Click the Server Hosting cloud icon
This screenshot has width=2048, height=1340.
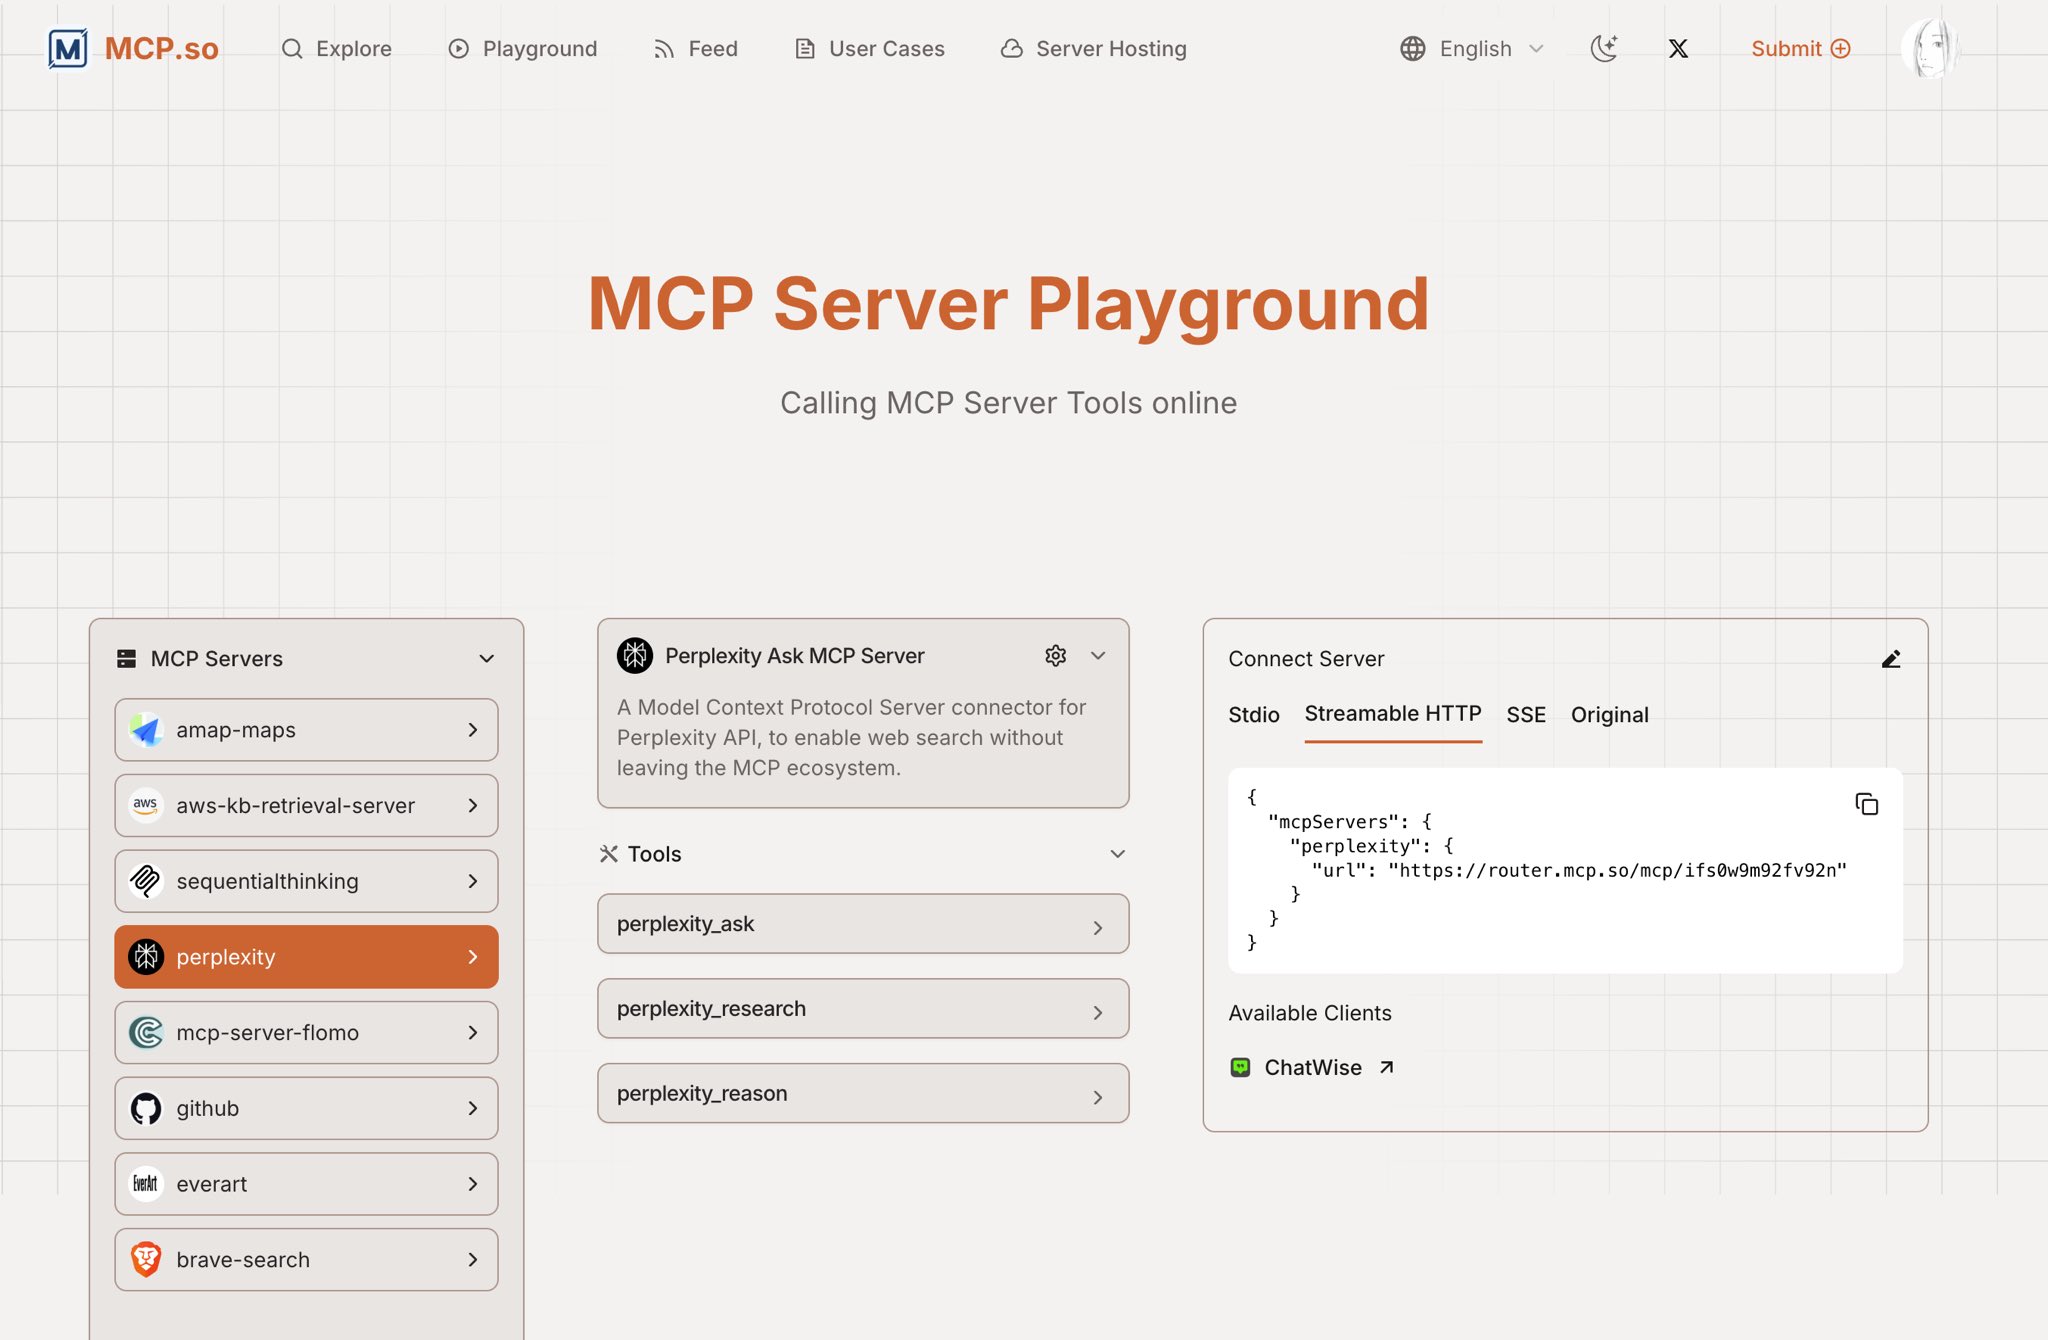[1011, 48]
